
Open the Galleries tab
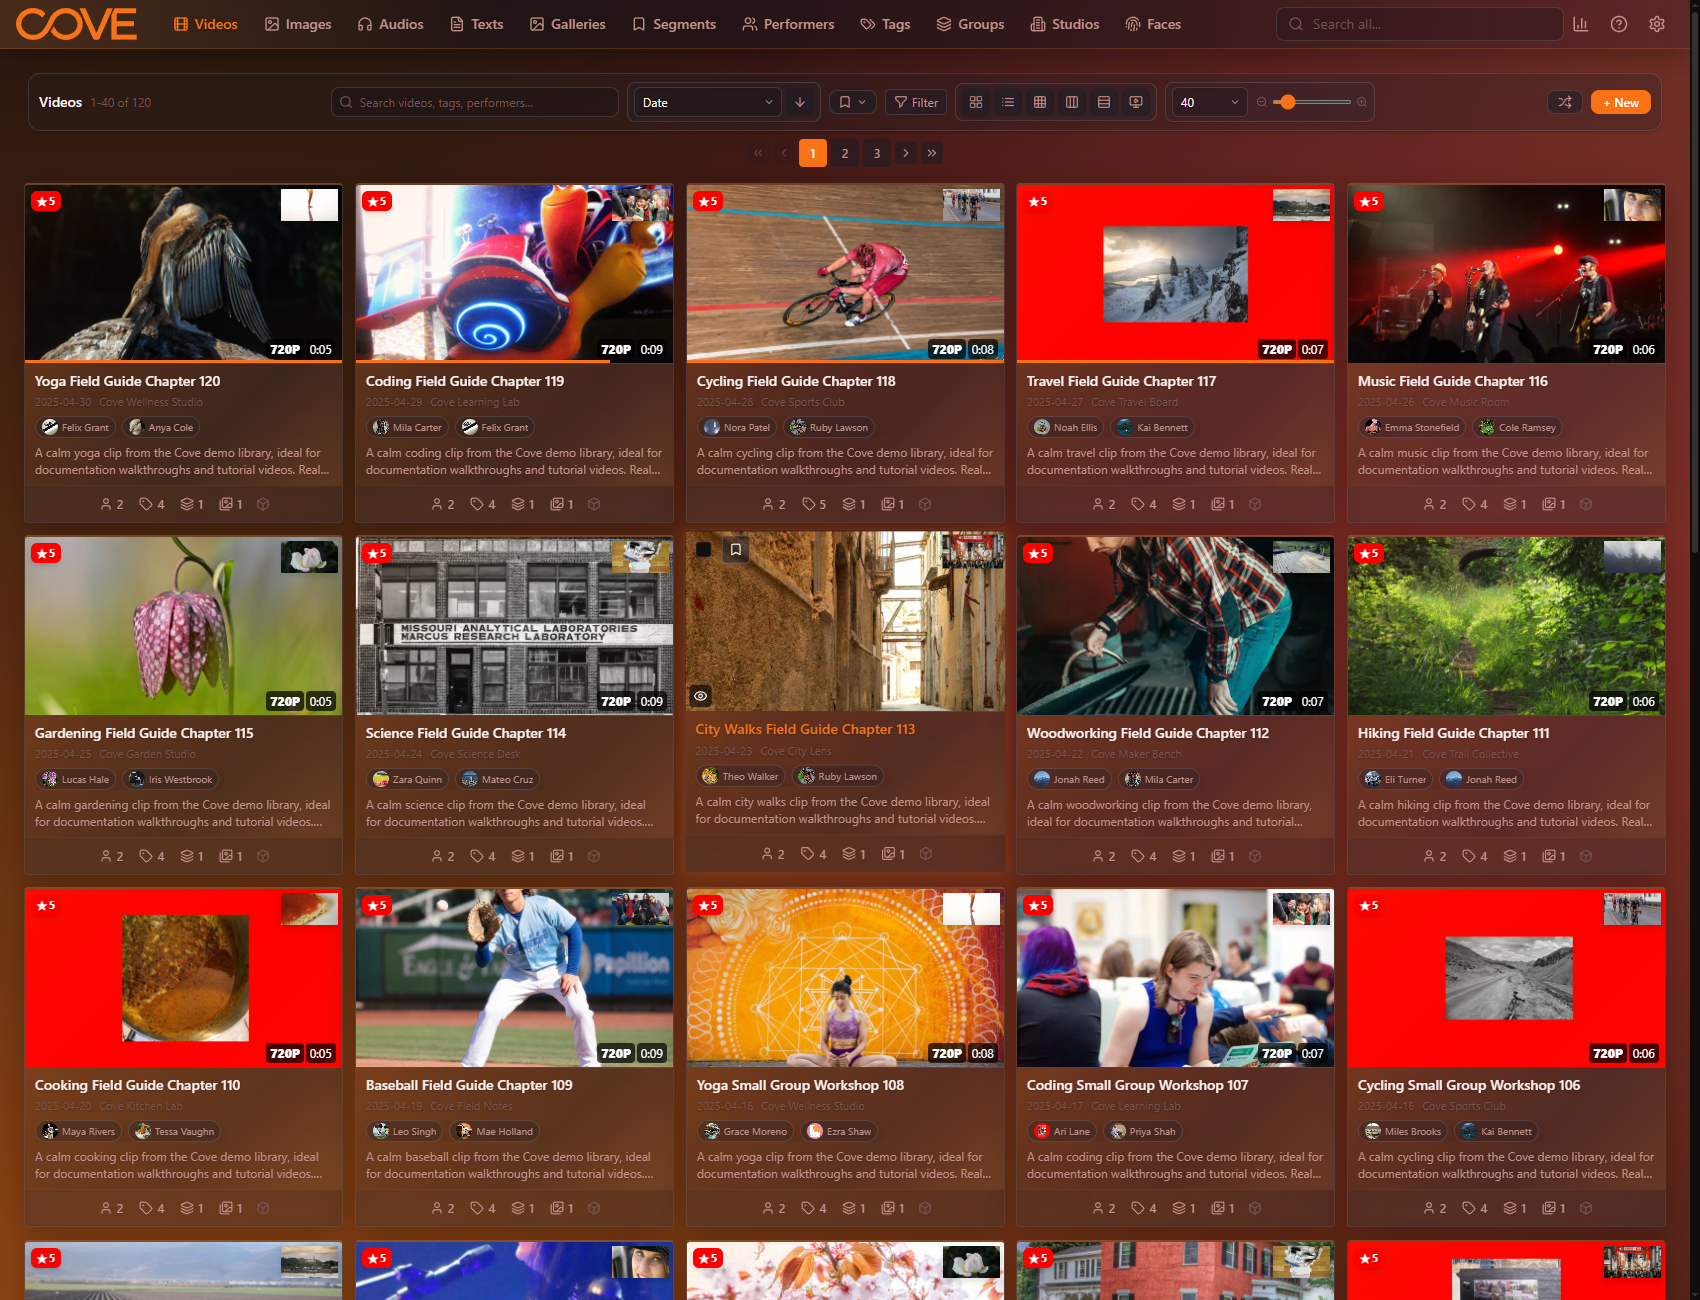pyautogui.click(x=568, y=24)
